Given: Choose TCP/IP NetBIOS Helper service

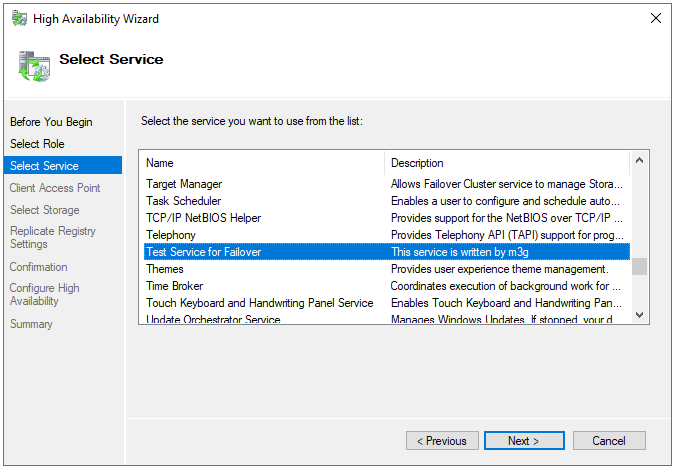Looking at the screenshot, I should click(386, 218).
